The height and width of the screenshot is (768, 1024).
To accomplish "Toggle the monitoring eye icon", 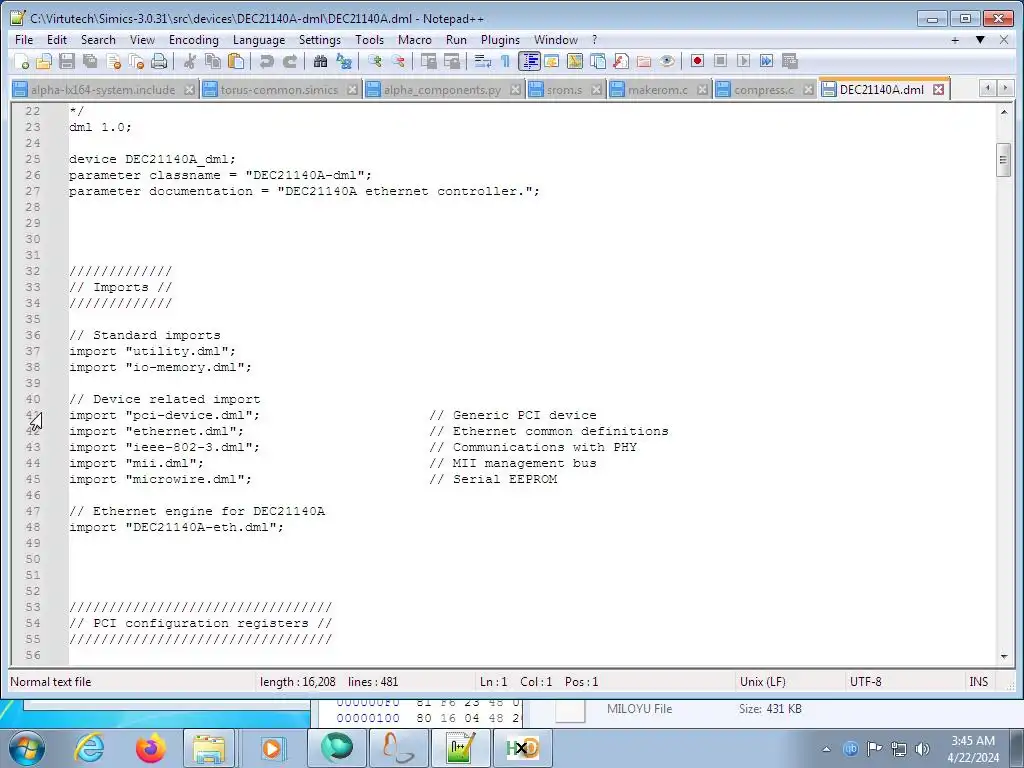I will (667, 61).
